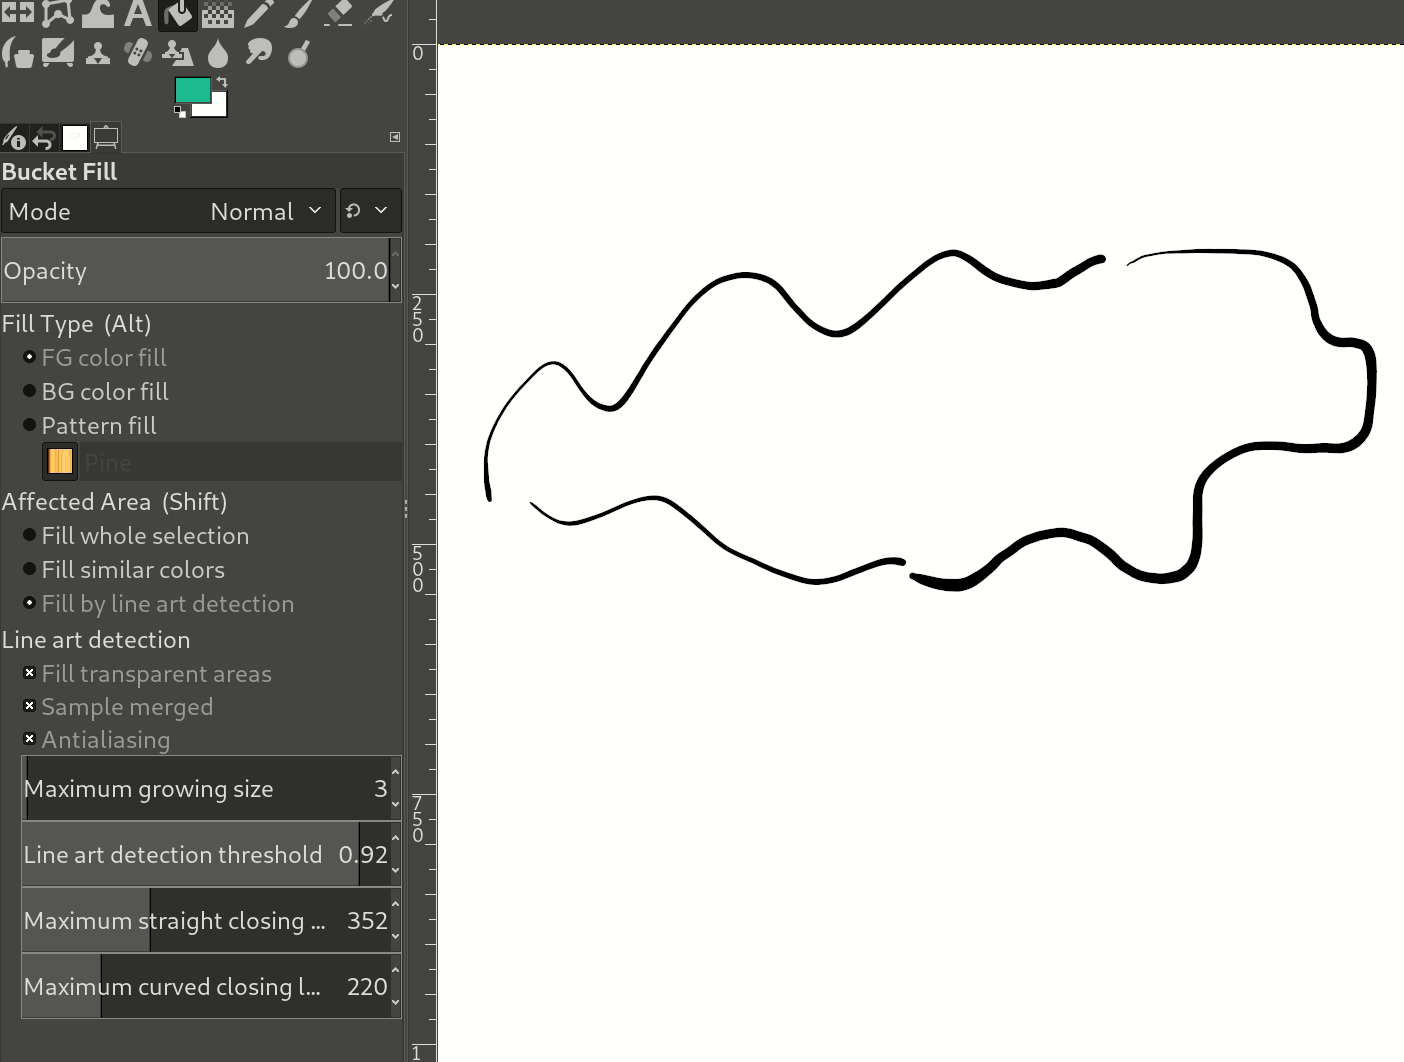Select the Free Select lasso tool

[57, 13]
